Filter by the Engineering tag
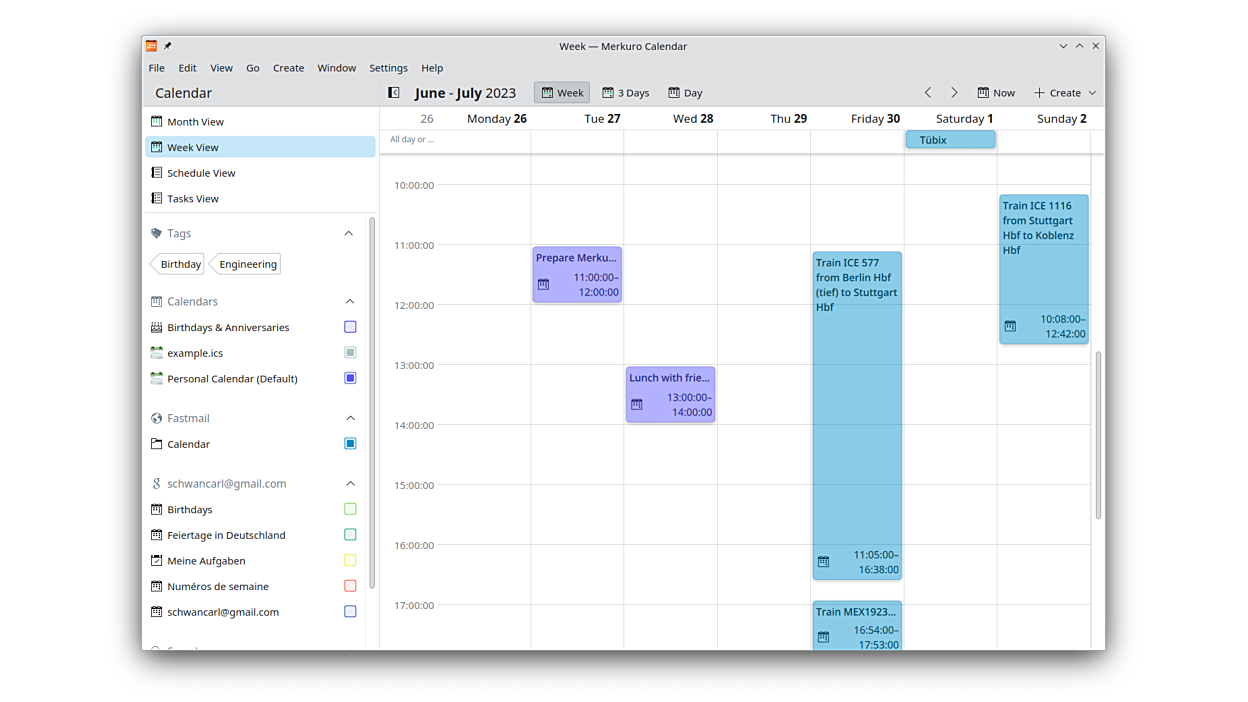The height and width of the screenshot is (702, 1248). [247, 264]
